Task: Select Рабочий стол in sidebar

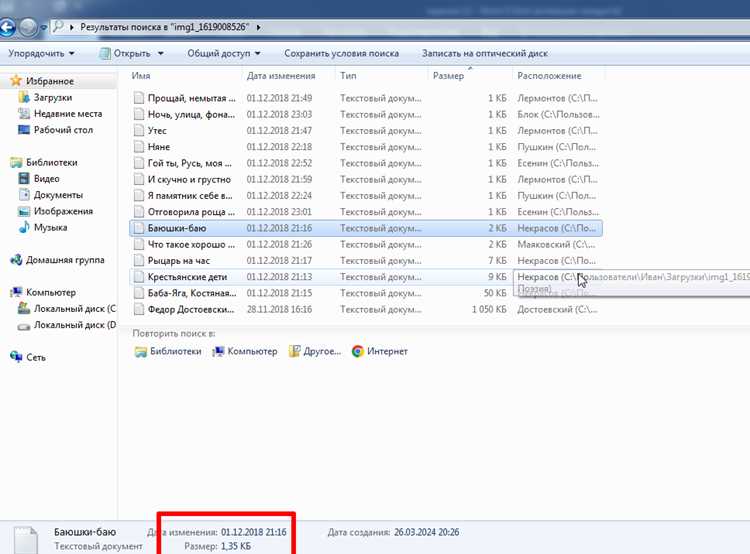Action: click(63, 130)
